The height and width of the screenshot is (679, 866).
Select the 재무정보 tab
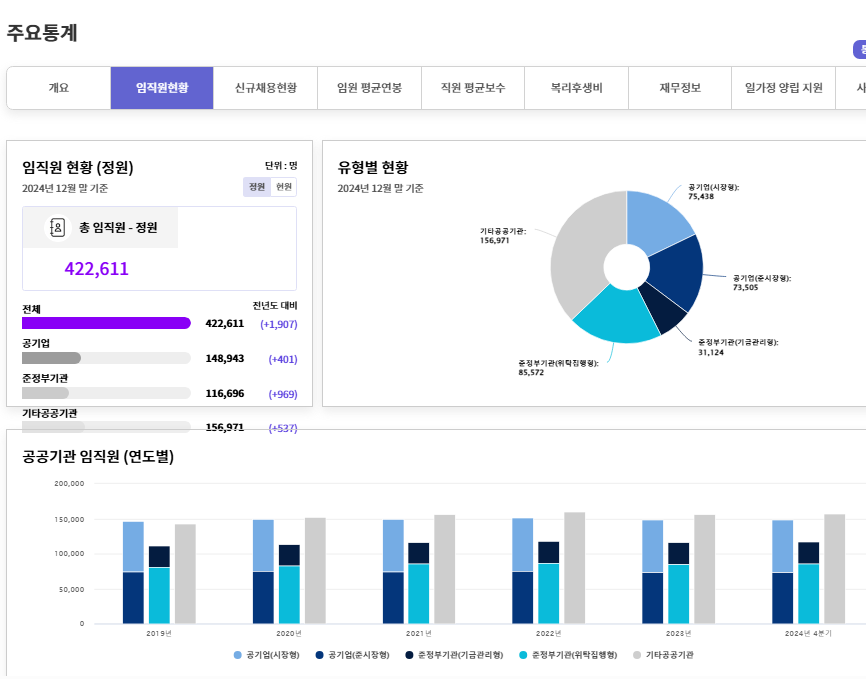point(678,87)
